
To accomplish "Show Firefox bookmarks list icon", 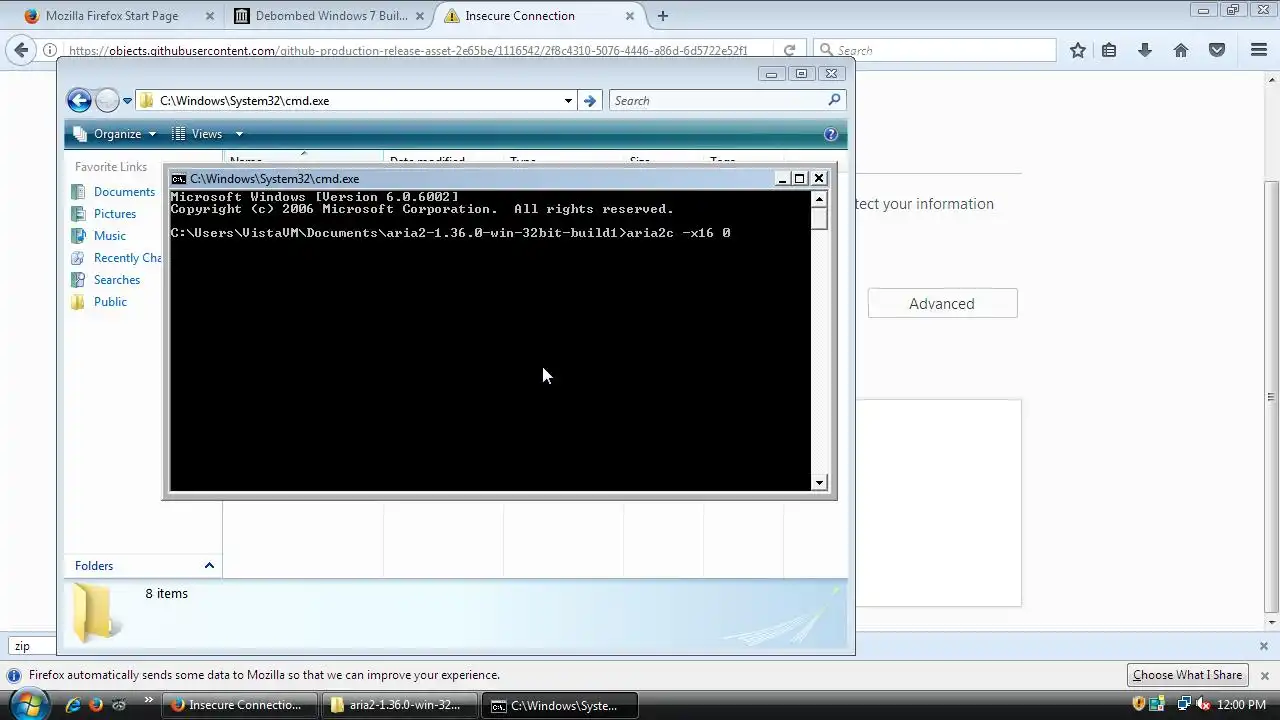I will point(1109,50).
